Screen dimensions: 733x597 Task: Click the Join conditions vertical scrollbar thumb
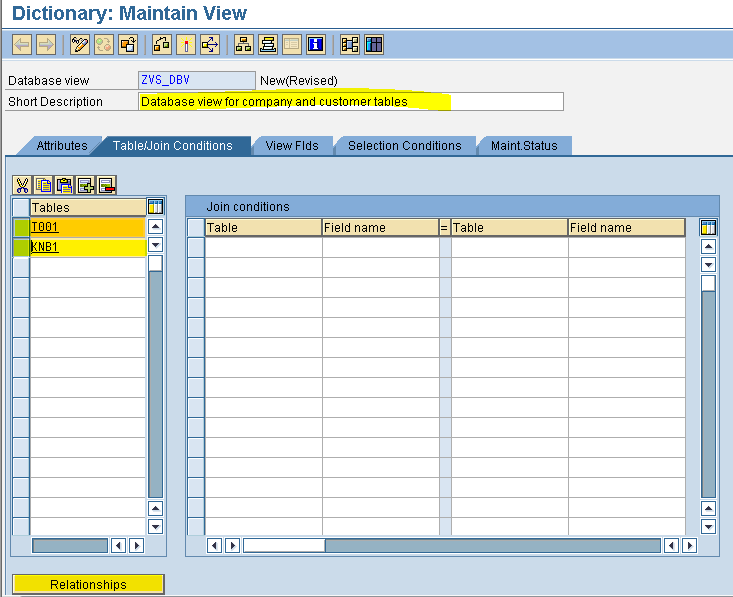(x=708, y=283)
